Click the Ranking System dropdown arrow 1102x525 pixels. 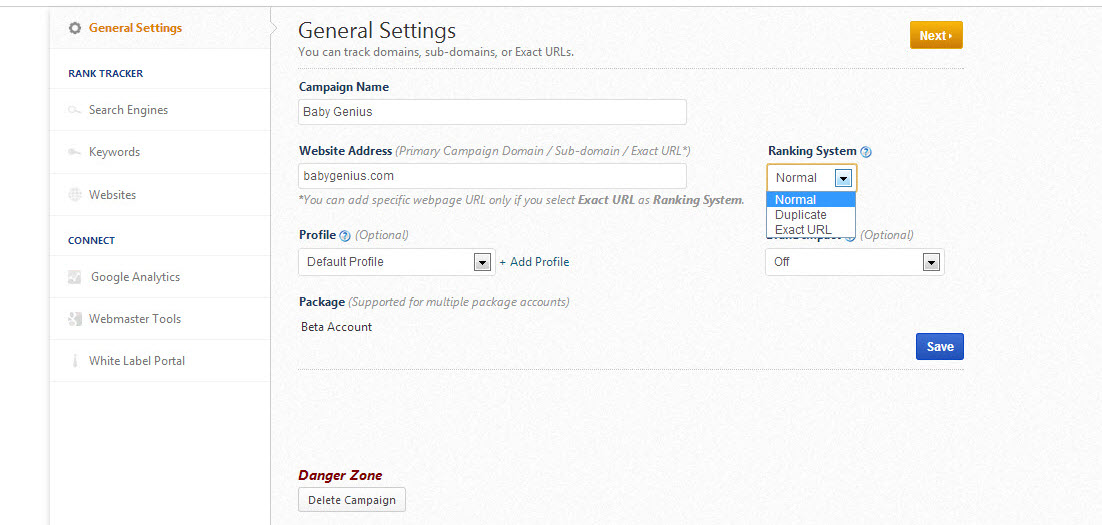[843, 179]
